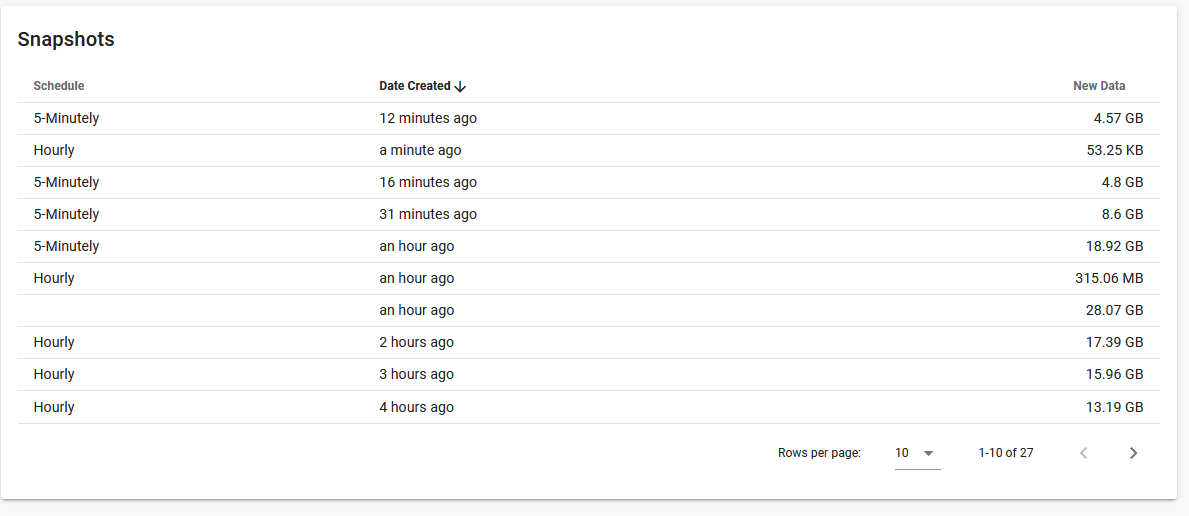
Task: Sort by the New Data column header
Action: (1099, 86)
